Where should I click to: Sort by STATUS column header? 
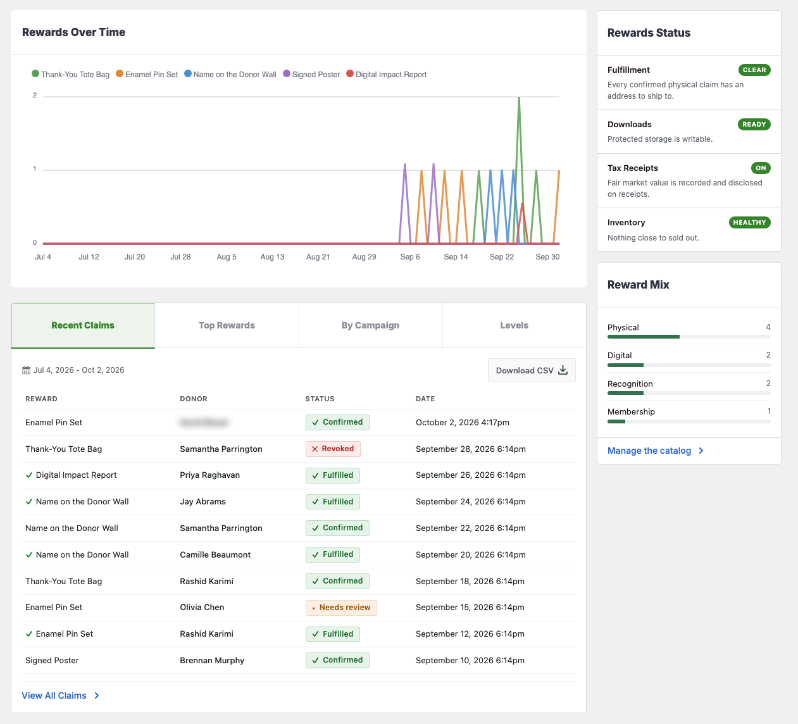pyautogui.click(x=320, y=399)
